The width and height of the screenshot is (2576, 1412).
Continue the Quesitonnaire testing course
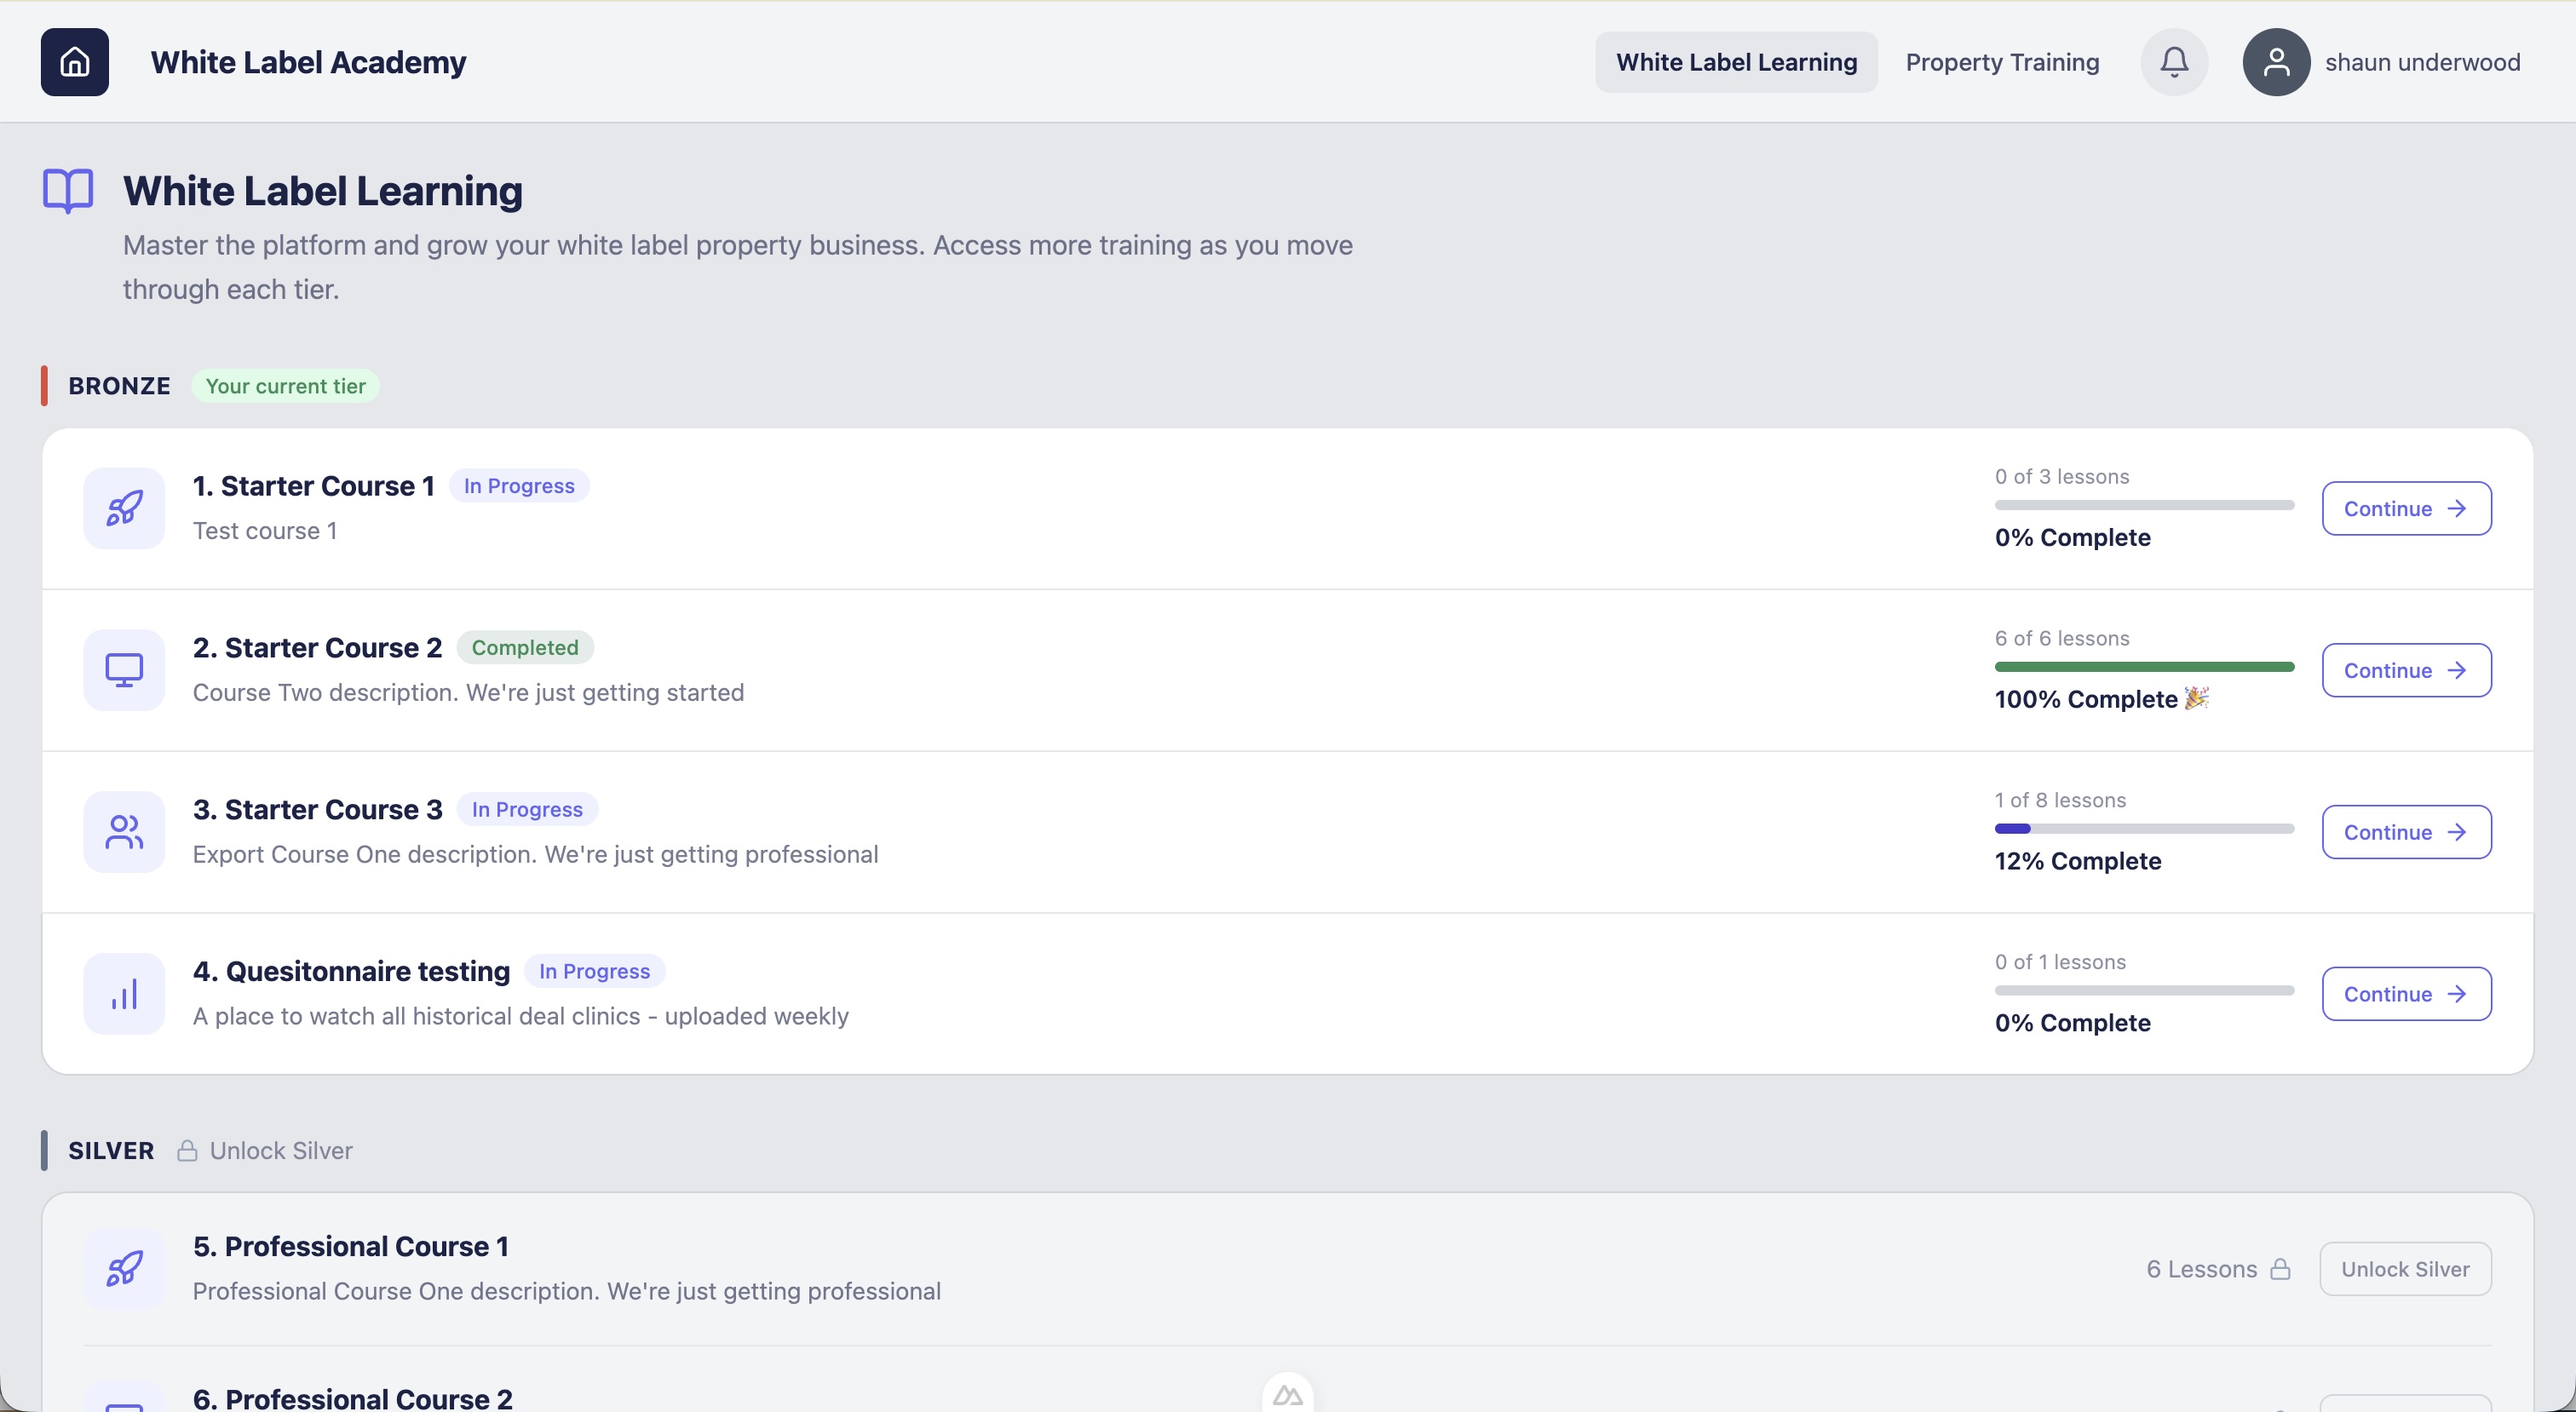[x=2406, y=995]
